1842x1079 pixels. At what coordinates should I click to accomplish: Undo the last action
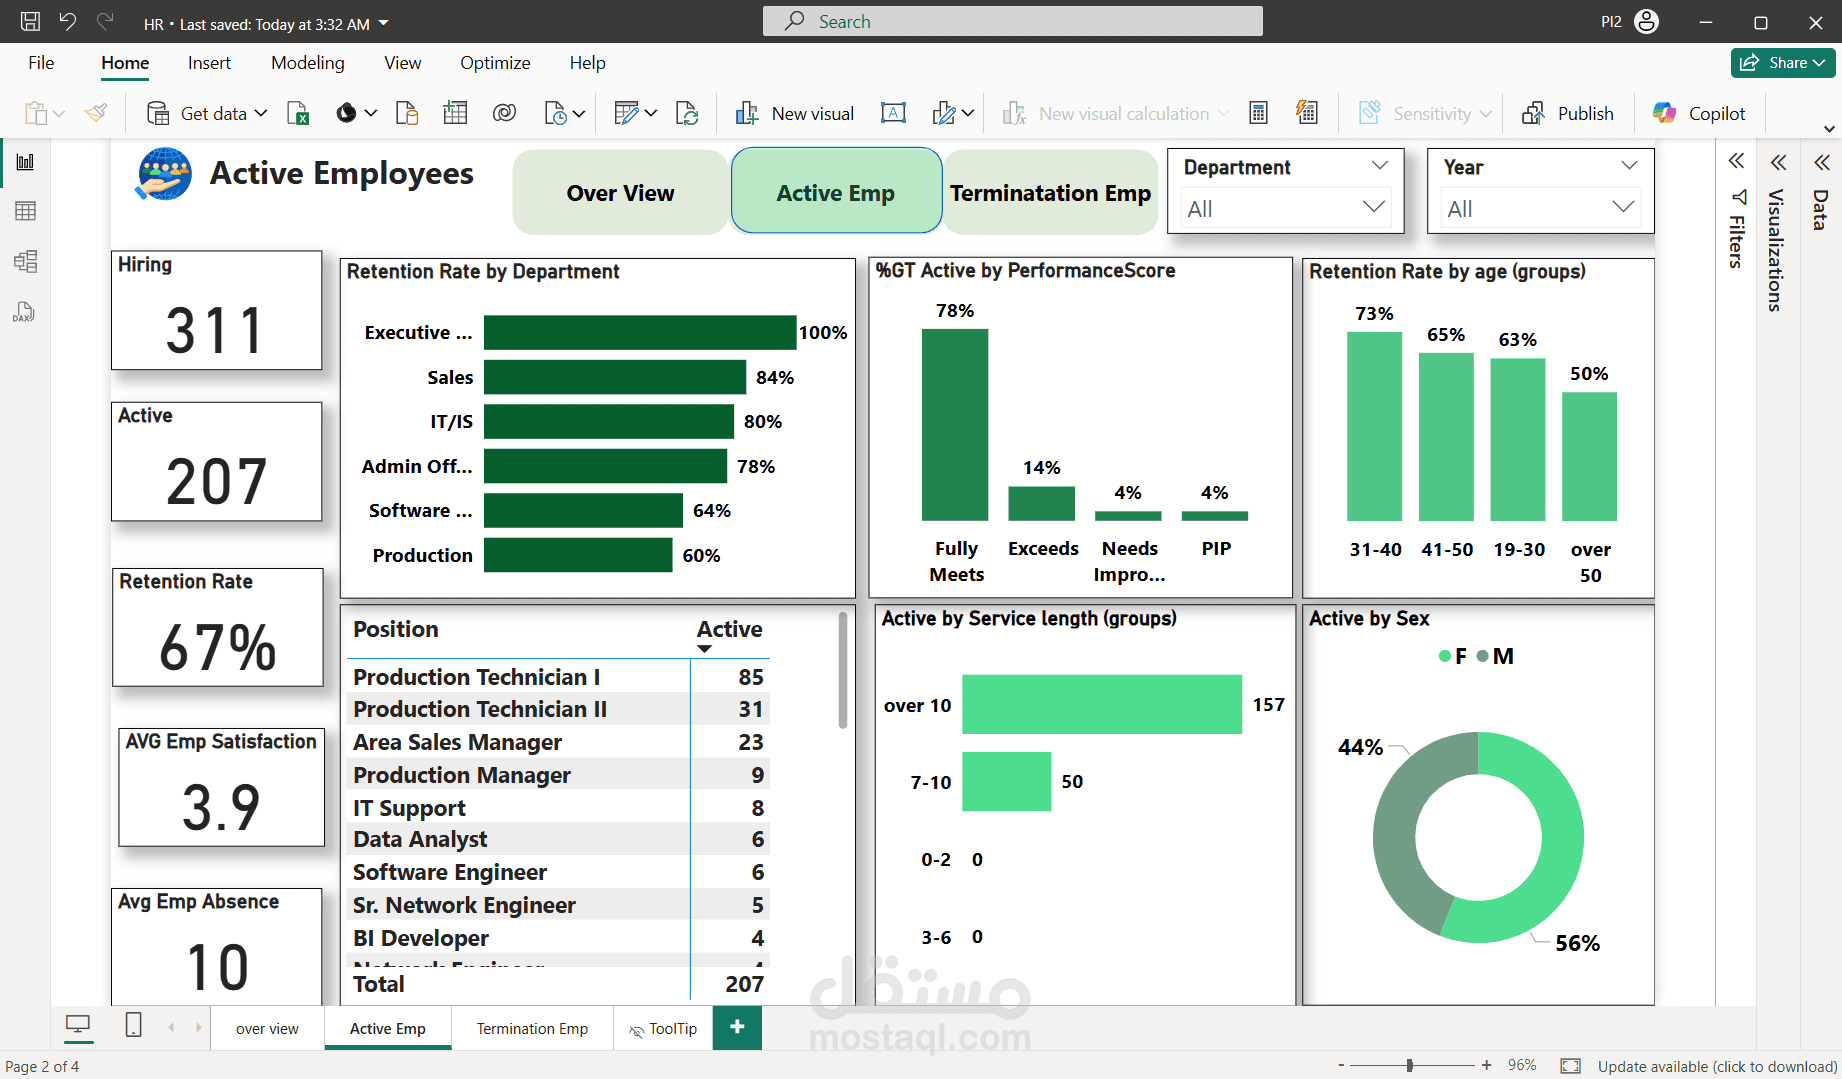[67, 21]
